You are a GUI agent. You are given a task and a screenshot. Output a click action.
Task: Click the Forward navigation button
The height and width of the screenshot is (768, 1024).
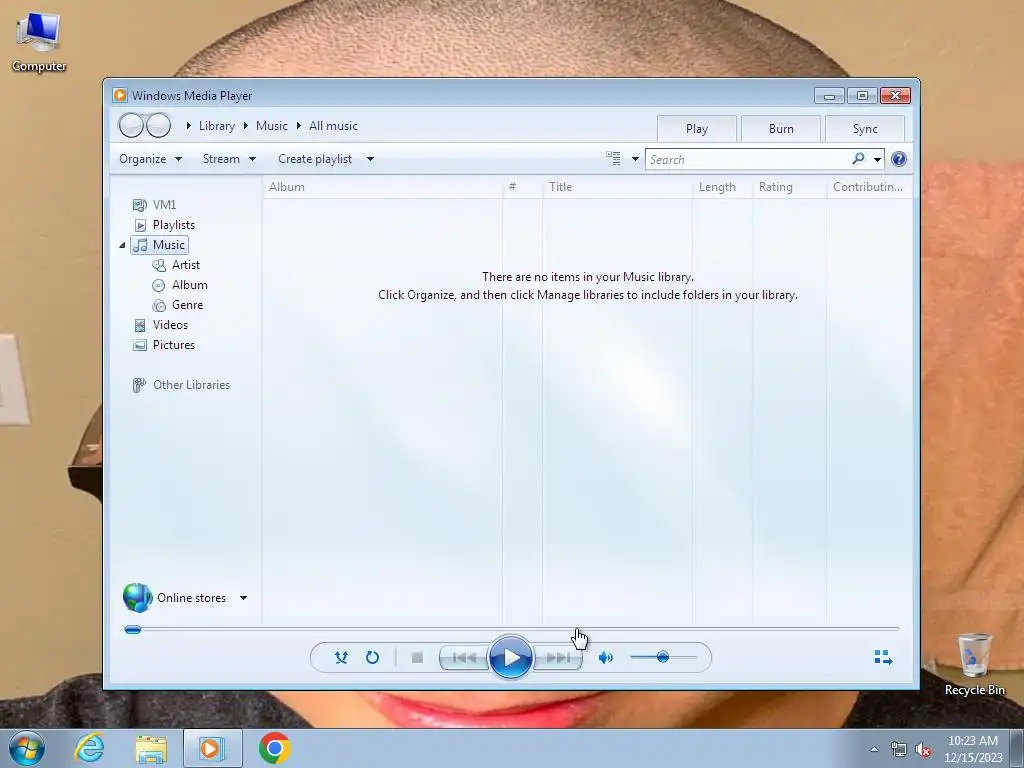pyautogui.click(x=158, y=125)
